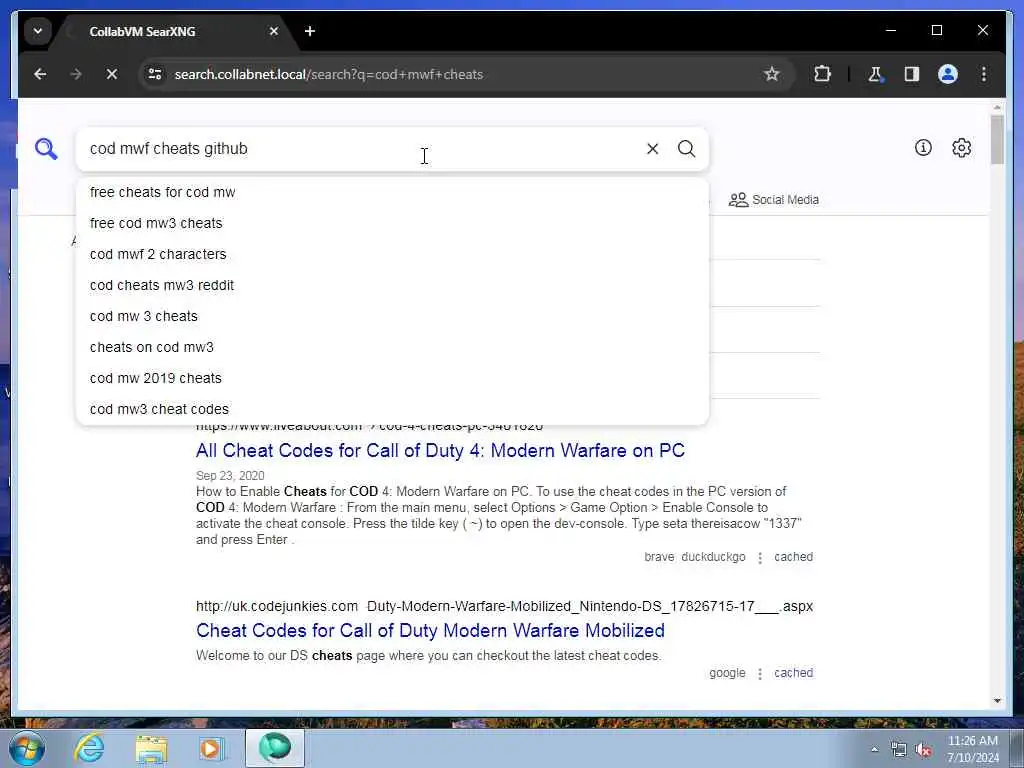The image size is (1024, 768).
Task: Submit search with magnifier button
Action: (686, 149)
